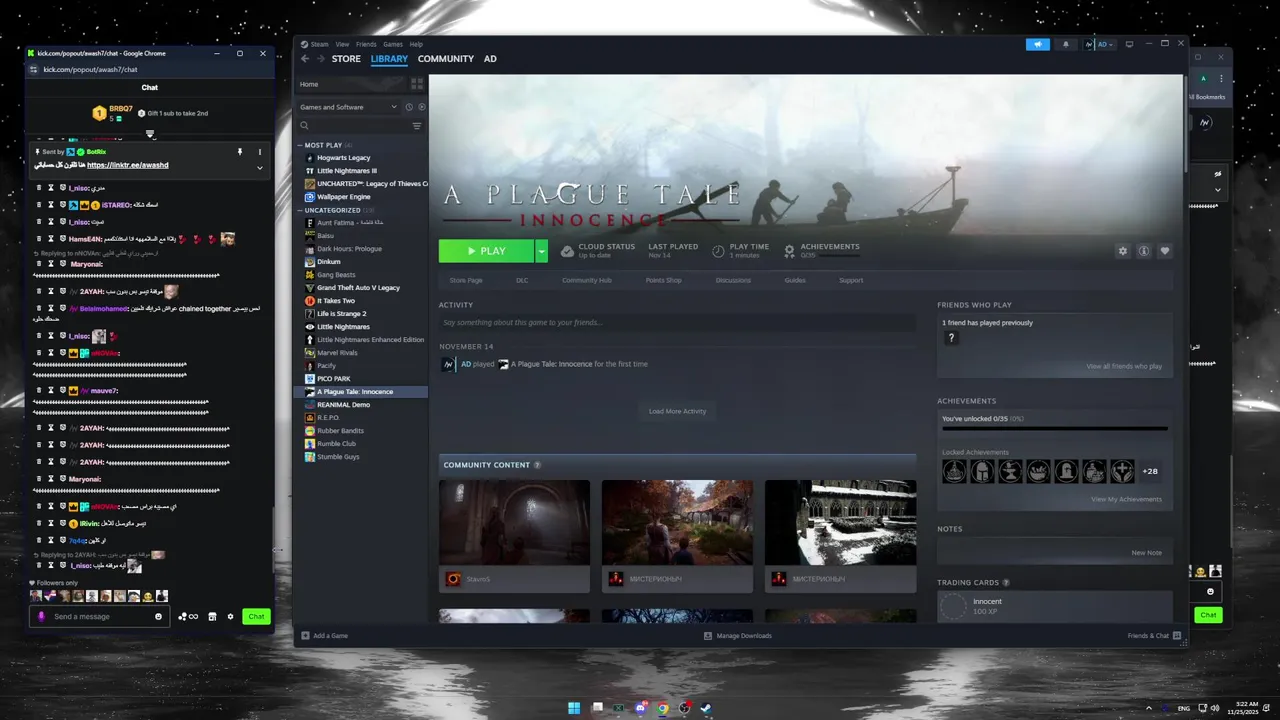Viewport: 1280px width, 720px height.
Task: Select It Takes Two in library list
Action: 335,301
